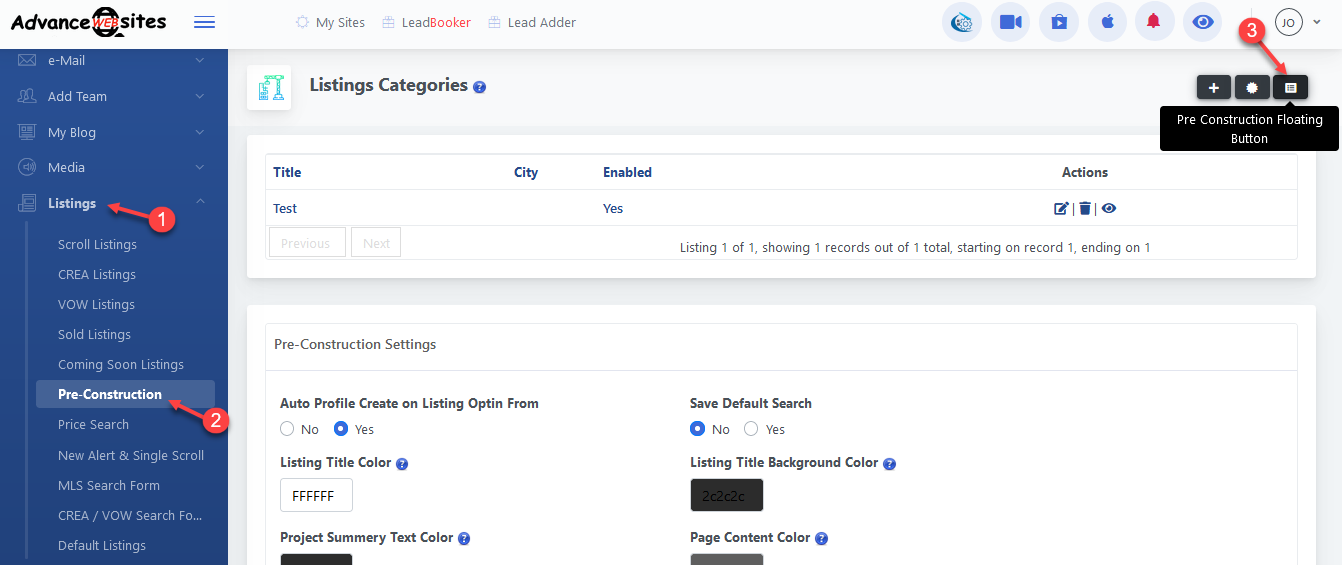The width and height of the screenshot is (1342, 565).
Task: Go to Sold Listings in sidebar
Action: [94, 334]
